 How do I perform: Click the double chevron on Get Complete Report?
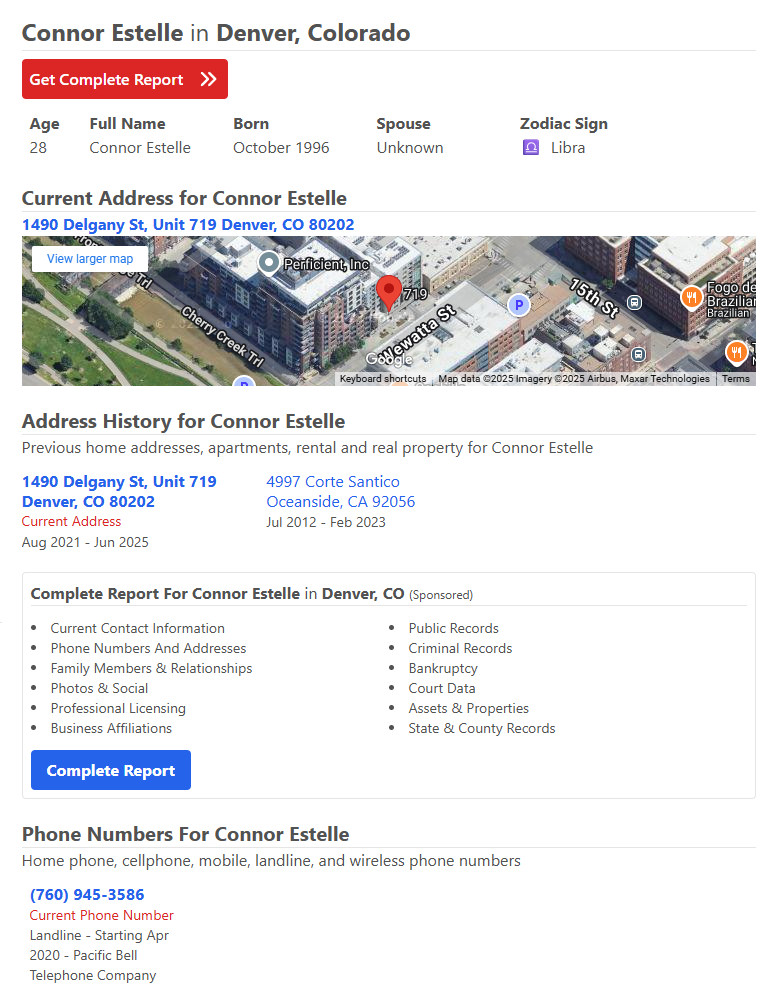click(208, 79)
